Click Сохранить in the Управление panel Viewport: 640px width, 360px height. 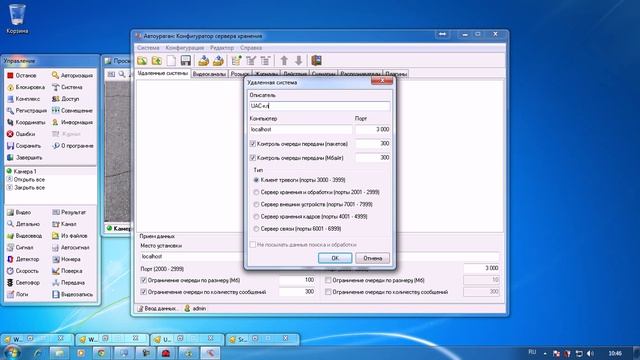(24, 146)
